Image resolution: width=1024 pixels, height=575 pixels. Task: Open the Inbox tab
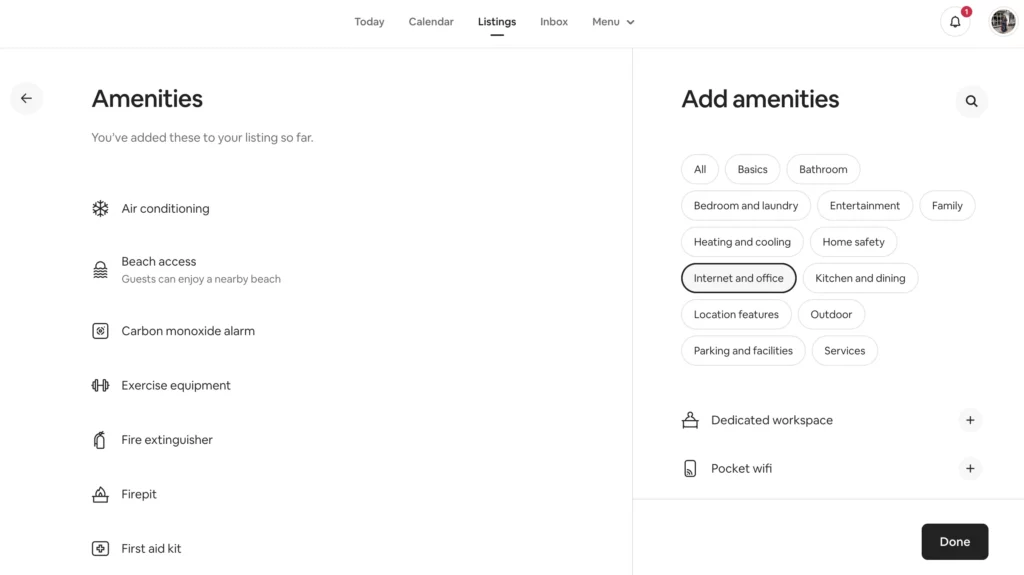pos(554,22)
